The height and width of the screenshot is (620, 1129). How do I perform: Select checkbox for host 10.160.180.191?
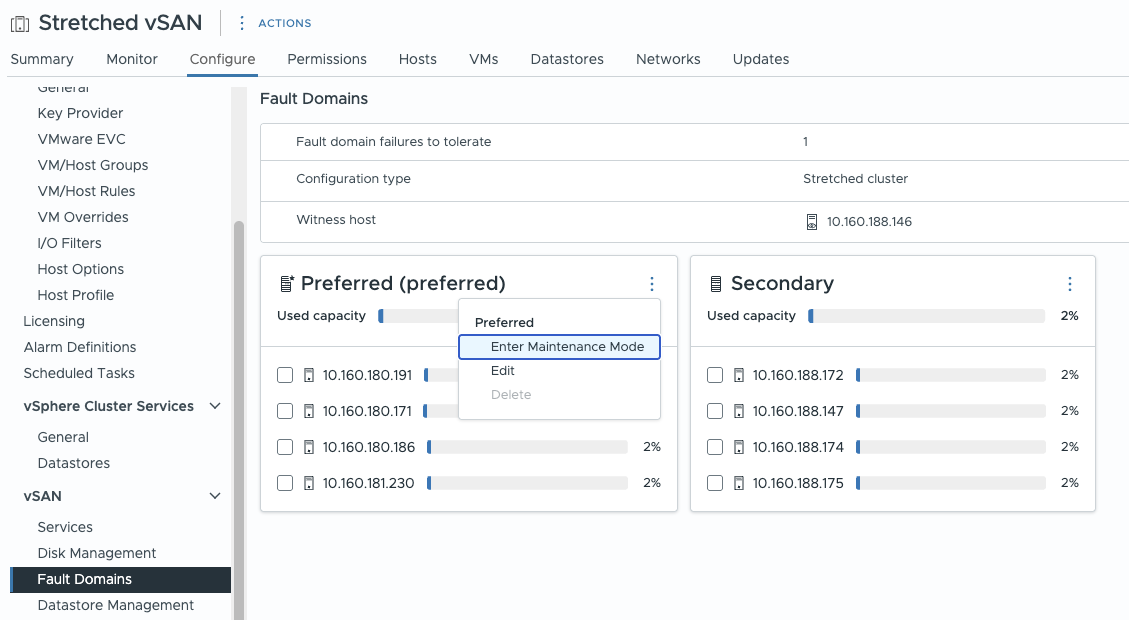(285, 375)
